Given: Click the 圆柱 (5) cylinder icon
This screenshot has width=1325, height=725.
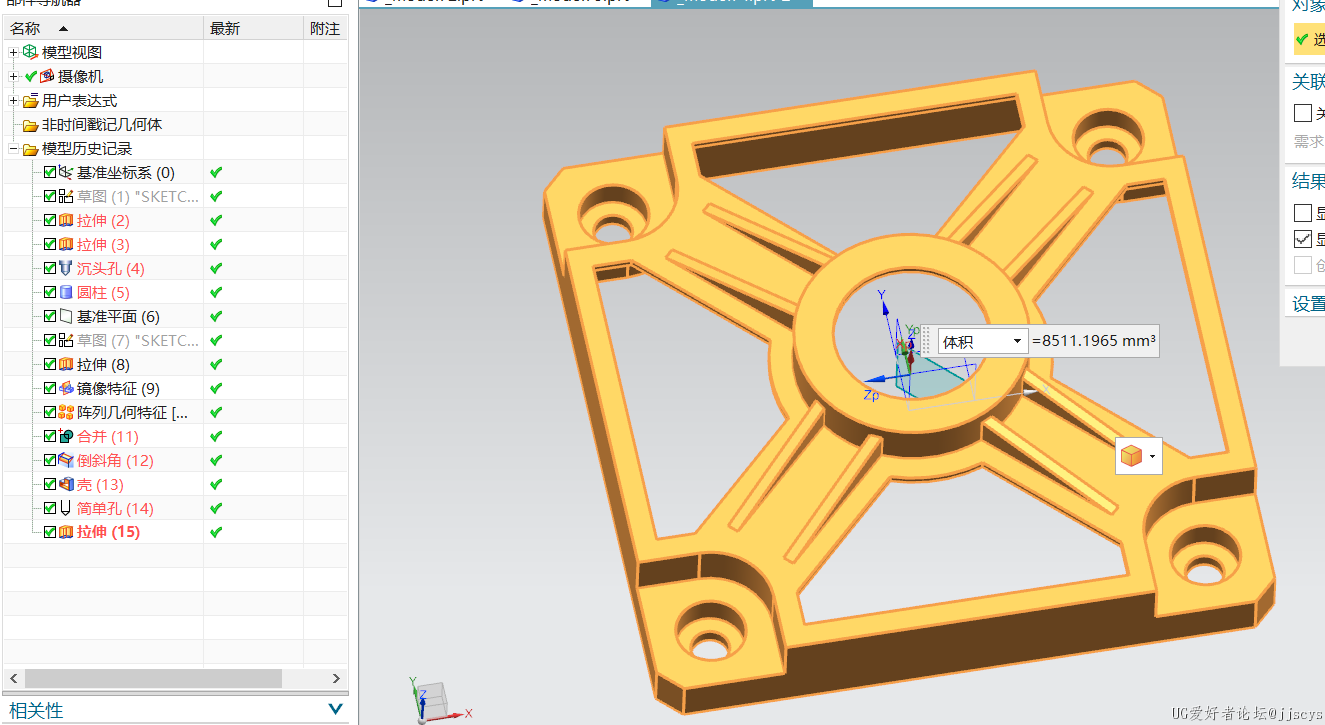Looking at the screenshot, I should click(66, 292).
